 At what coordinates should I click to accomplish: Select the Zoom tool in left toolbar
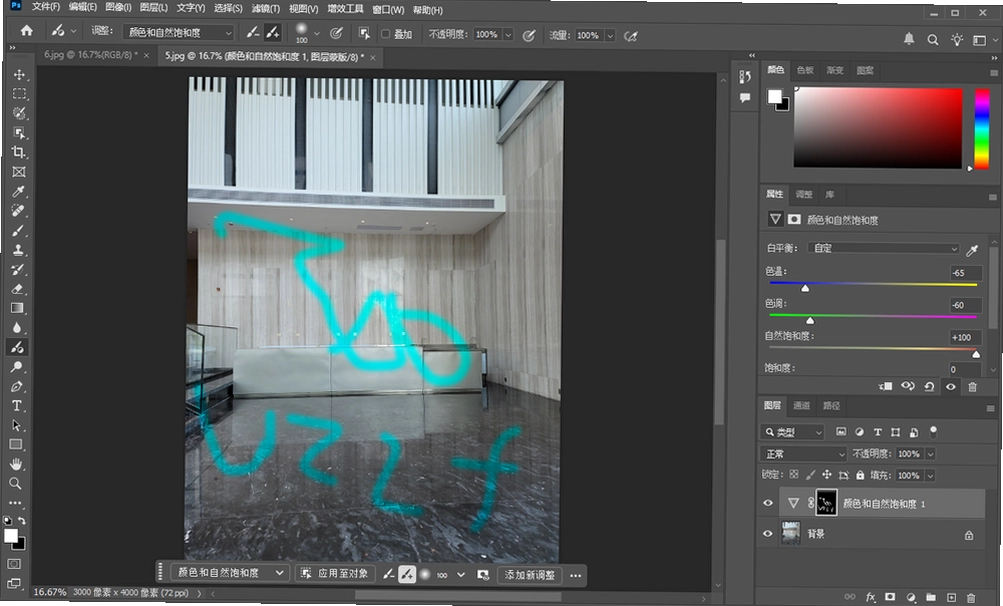coord(15,483)
